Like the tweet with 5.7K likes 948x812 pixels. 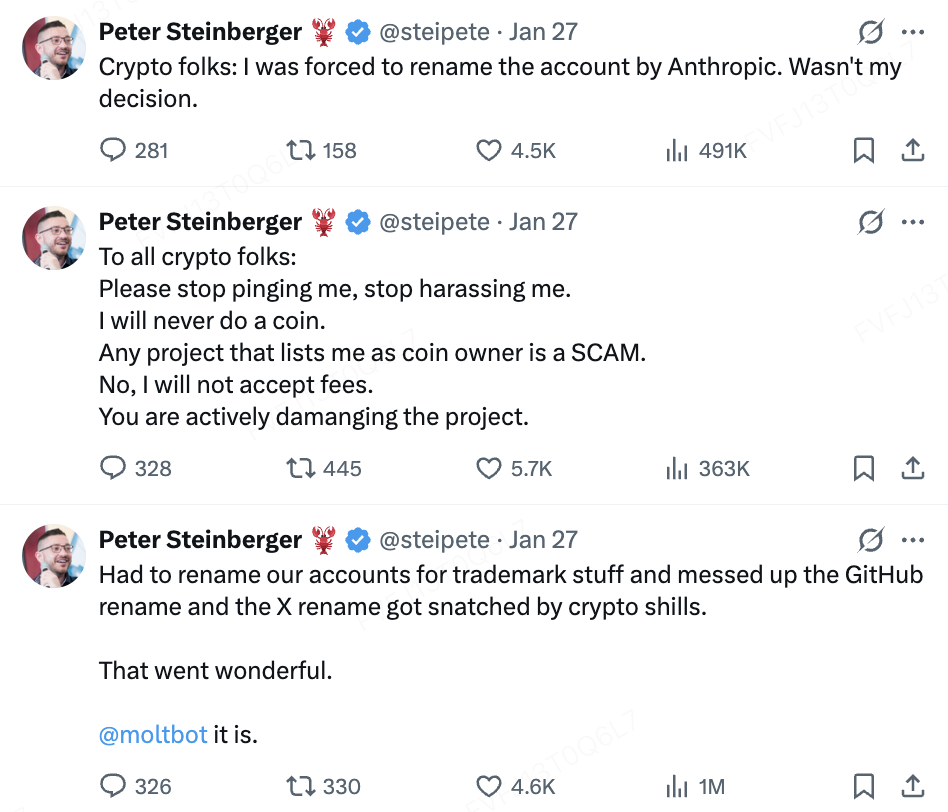(488, 468)
